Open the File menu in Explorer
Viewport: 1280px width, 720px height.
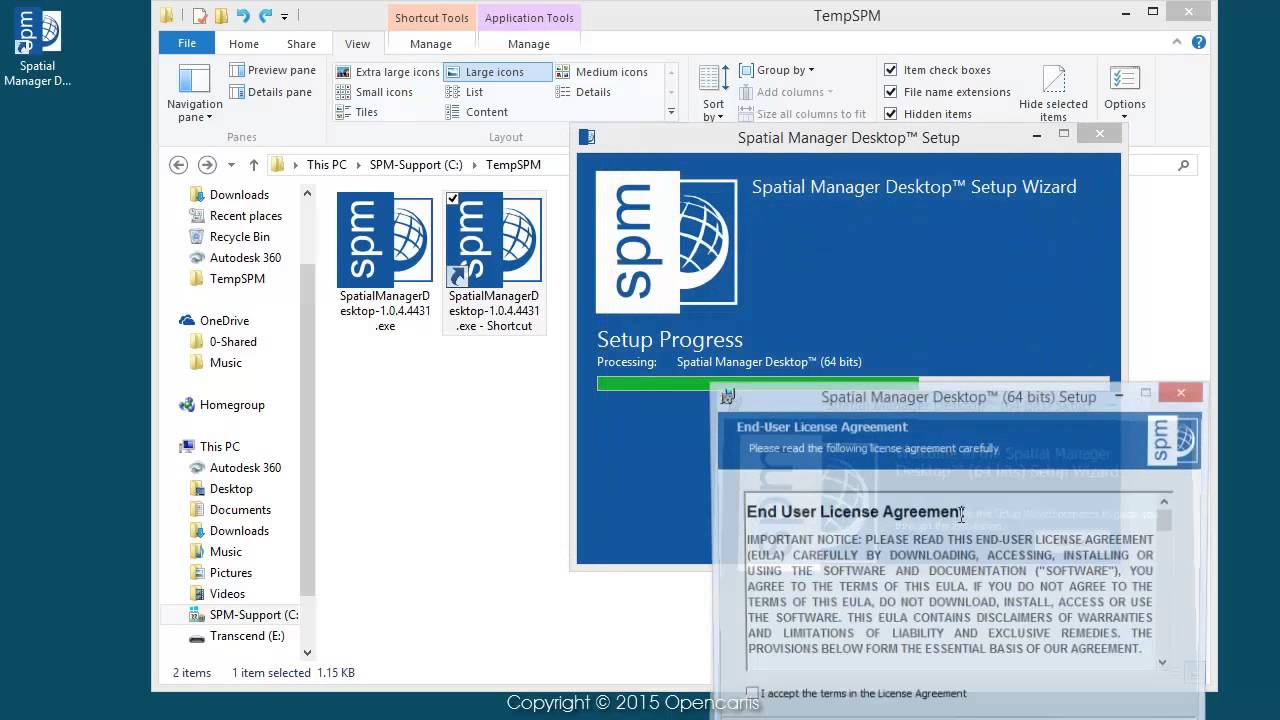click(187, 43)
